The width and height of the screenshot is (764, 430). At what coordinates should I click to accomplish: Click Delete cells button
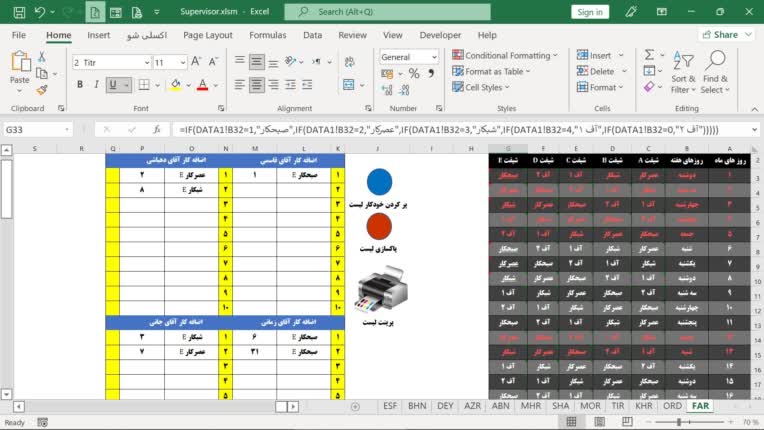[601, 71]
